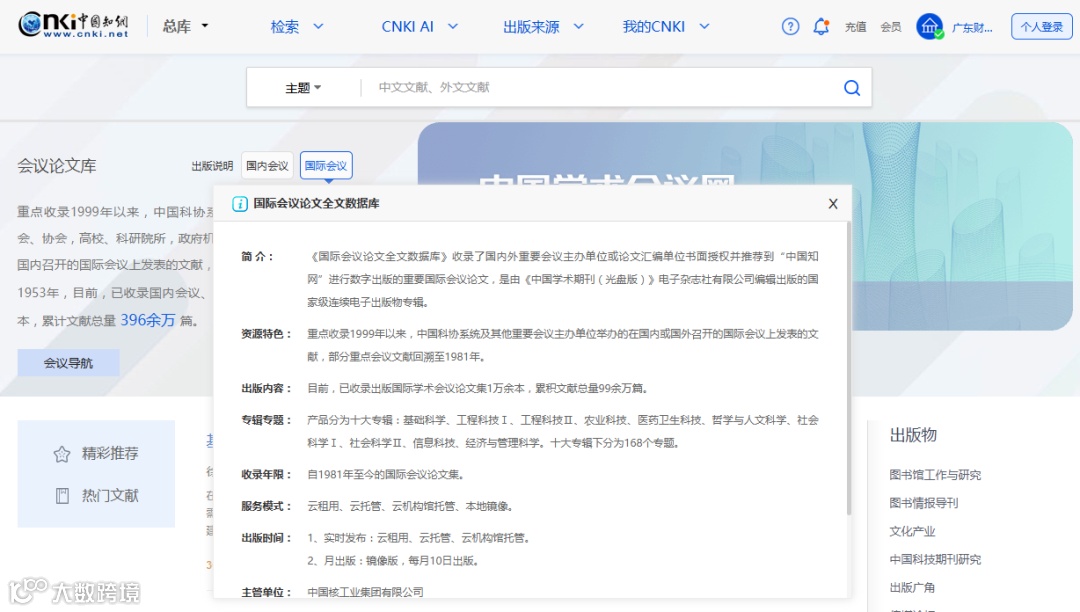Open 中国科技期刊研究 publication
The height and width of the screenshot is (612, 1080).
pyautogui.click(x=935, y=560)
